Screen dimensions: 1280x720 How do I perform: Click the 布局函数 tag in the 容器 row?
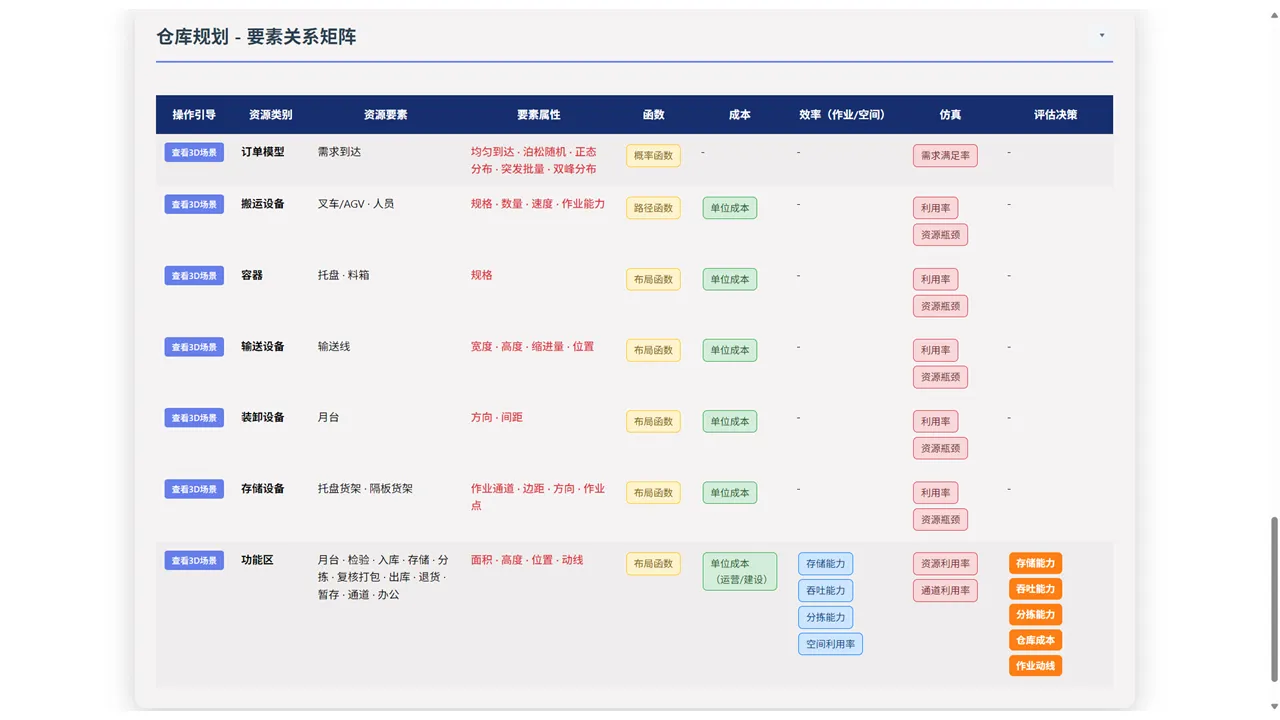pyautogui.click(x=653, y=279)
